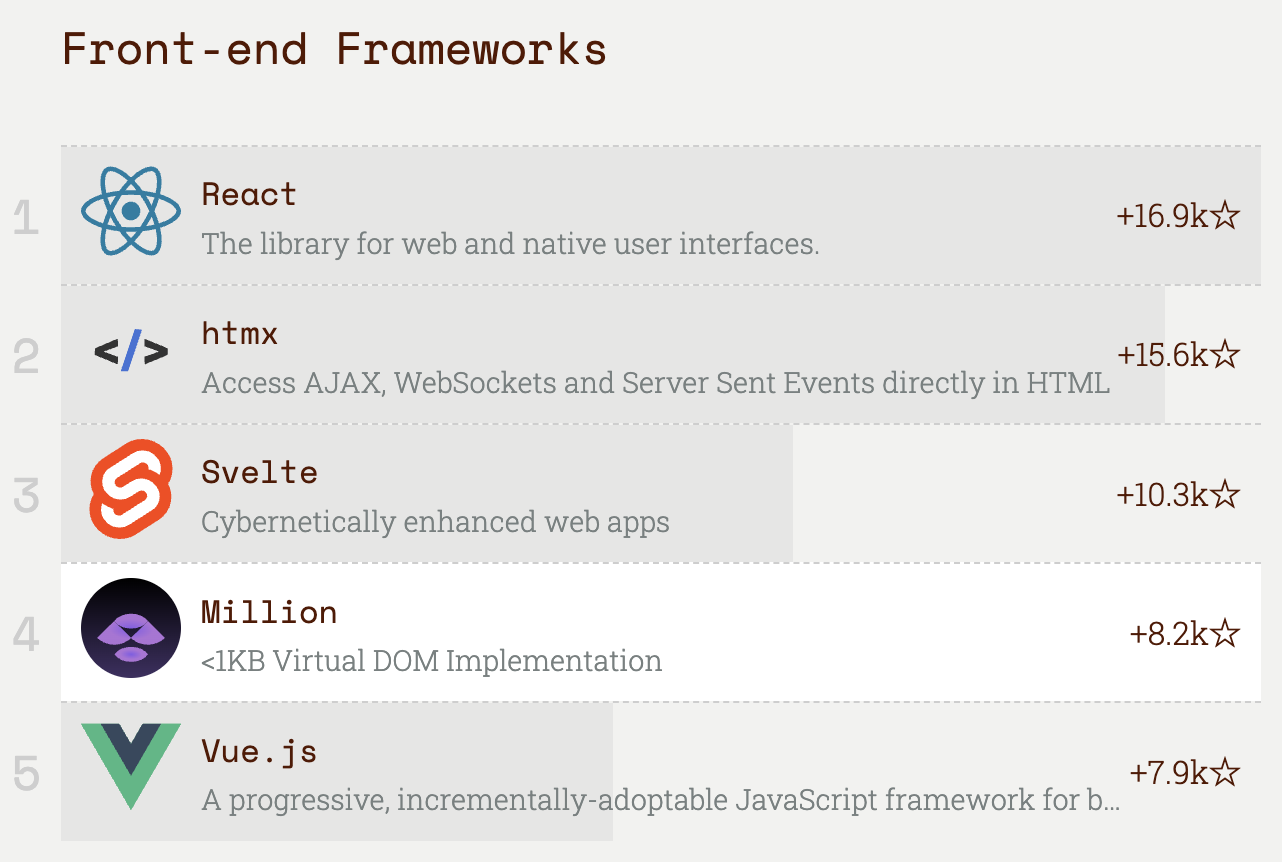Click the orange Svelte logo
Screen dimensions: 1282x862
coord(131,489)
